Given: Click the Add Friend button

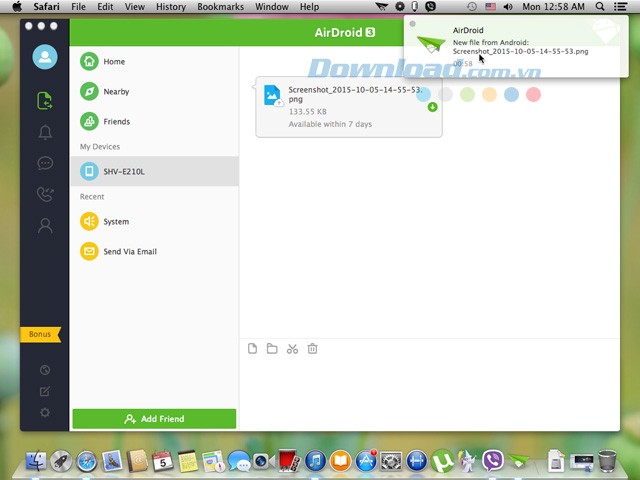Looking at the screenshot, I should (x=154, y=419).
